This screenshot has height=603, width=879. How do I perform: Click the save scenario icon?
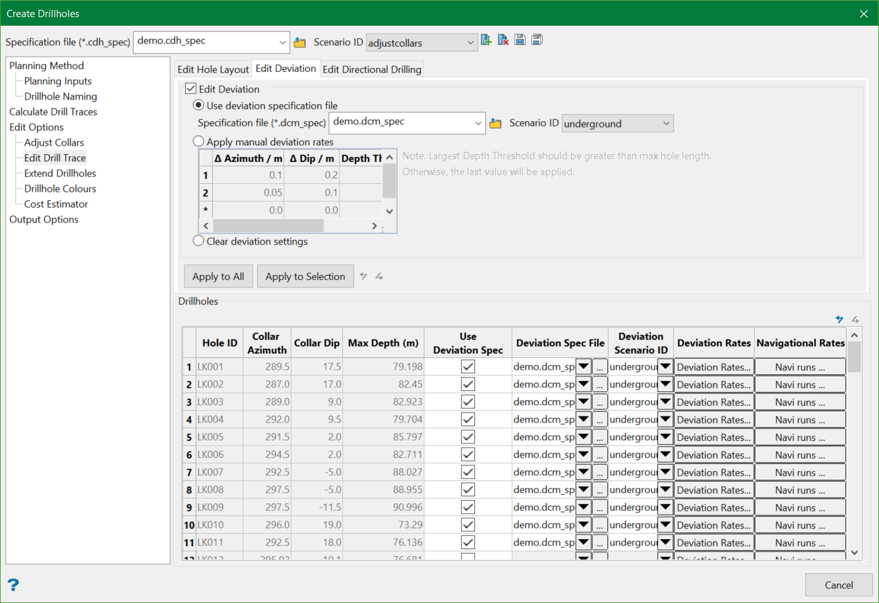pyautogui.click(x=520, y=41)
